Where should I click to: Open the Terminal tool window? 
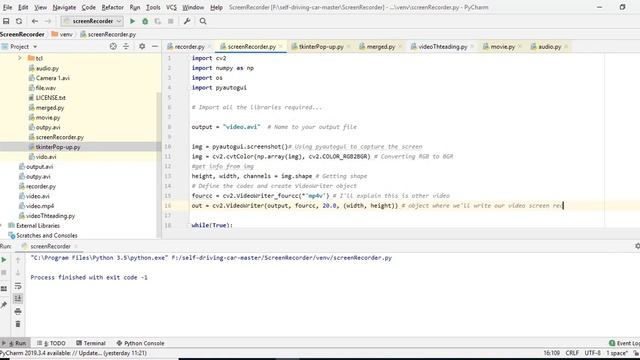pos(91,343)
